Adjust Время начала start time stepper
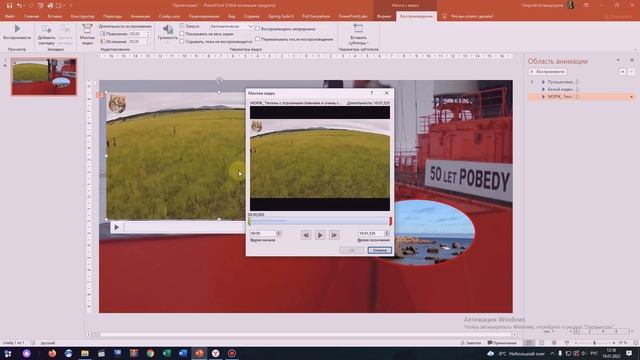The width and height of the screenshot is (640, 360). click(x=278, y=233)
